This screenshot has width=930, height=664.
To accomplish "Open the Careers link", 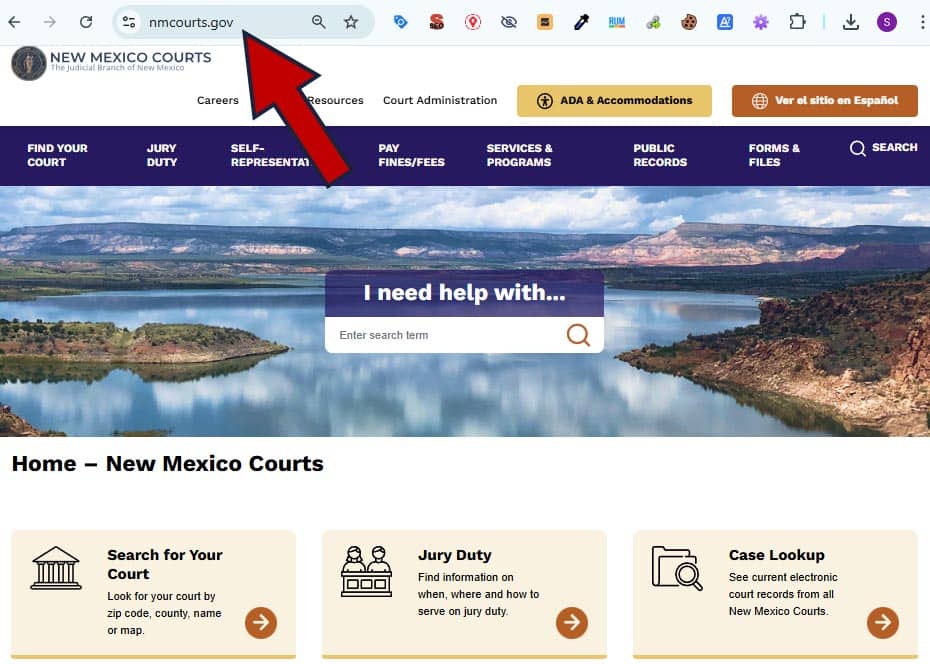I will (217, 100).
